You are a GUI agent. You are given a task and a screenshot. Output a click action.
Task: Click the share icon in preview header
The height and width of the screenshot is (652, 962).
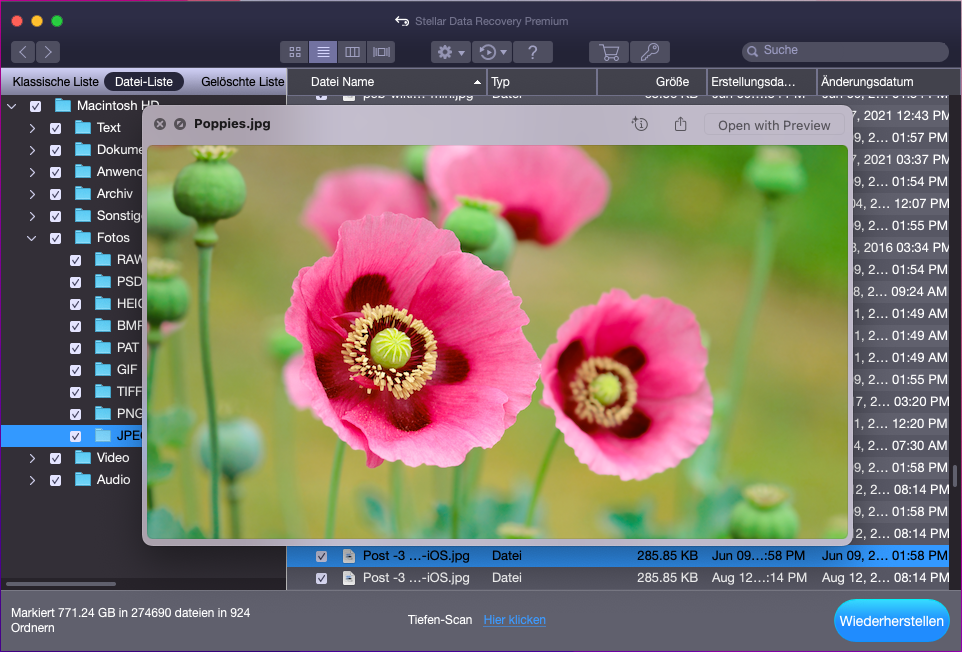pyautogui.click(x=680, y=124)
